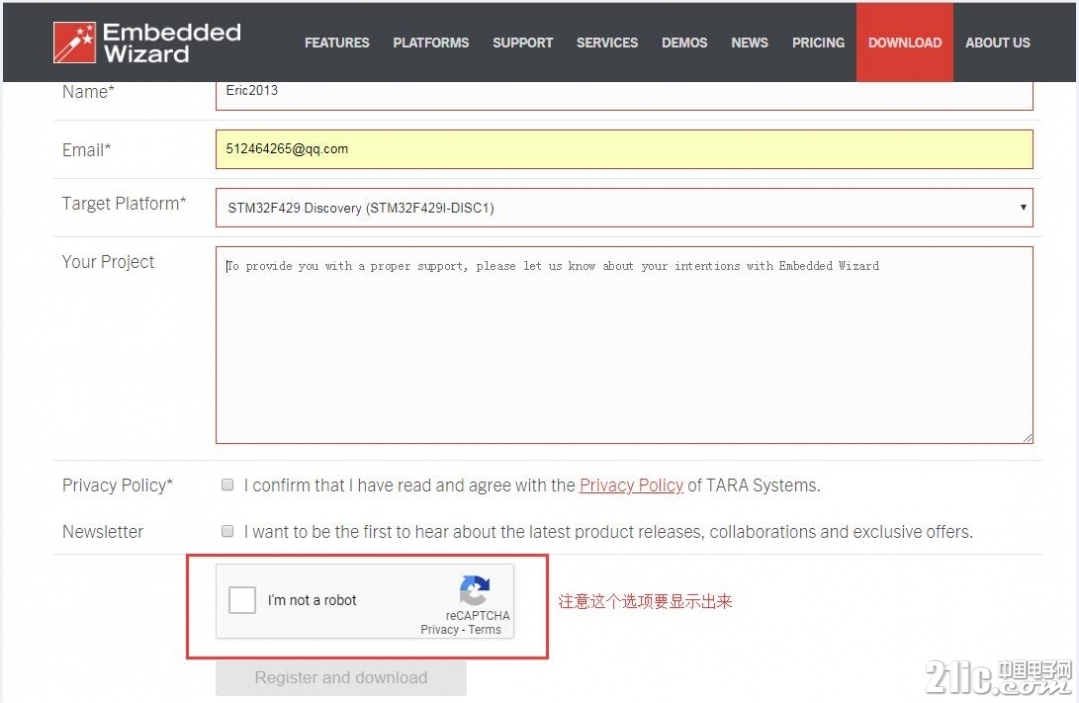Click the Register and download button
This screenshot has height=703, width=1079.
(341, 678)
